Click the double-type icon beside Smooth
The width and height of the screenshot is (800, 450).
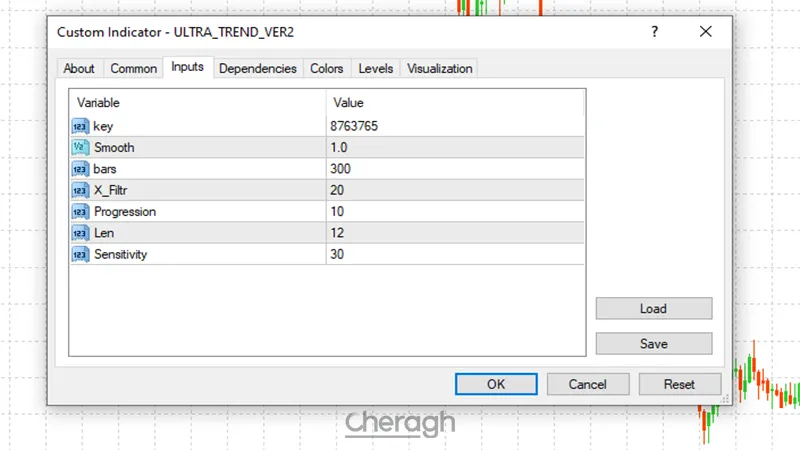pyautogui.click(x=80, y=148)
